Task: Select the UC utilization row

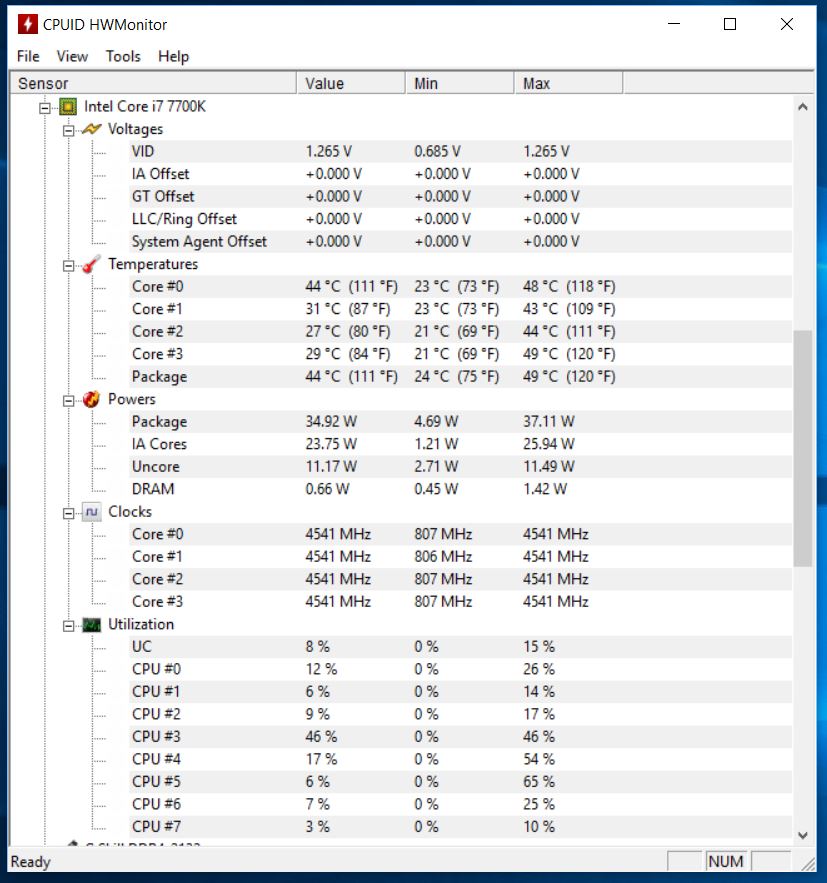Action: pos(460,647)
